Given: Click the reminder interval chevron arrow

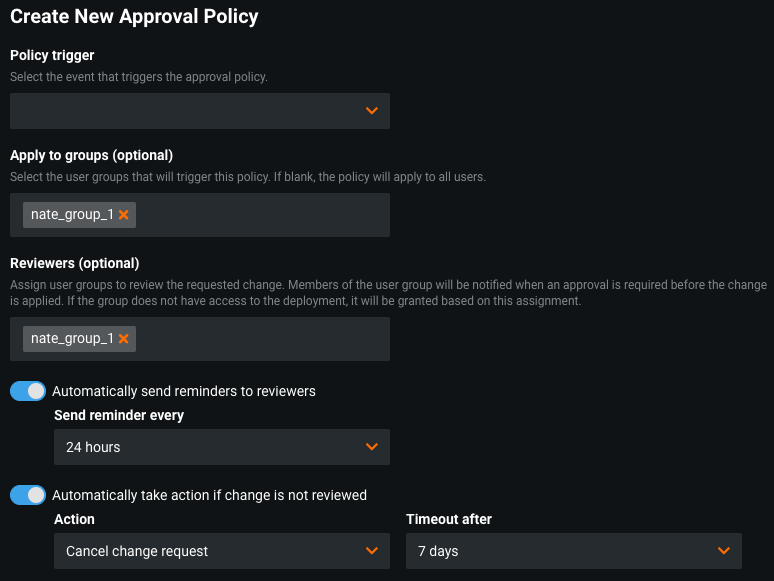Looking at the screenshot, I should click(x=371, y=447).
